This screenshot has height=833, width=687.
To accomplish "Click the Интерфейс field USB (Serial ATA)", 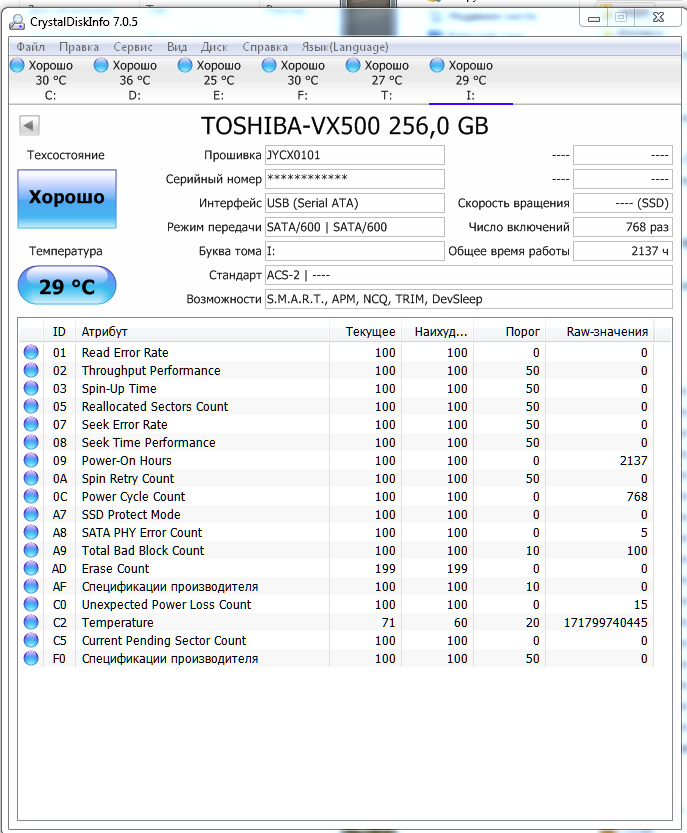I will coord(354,203).
